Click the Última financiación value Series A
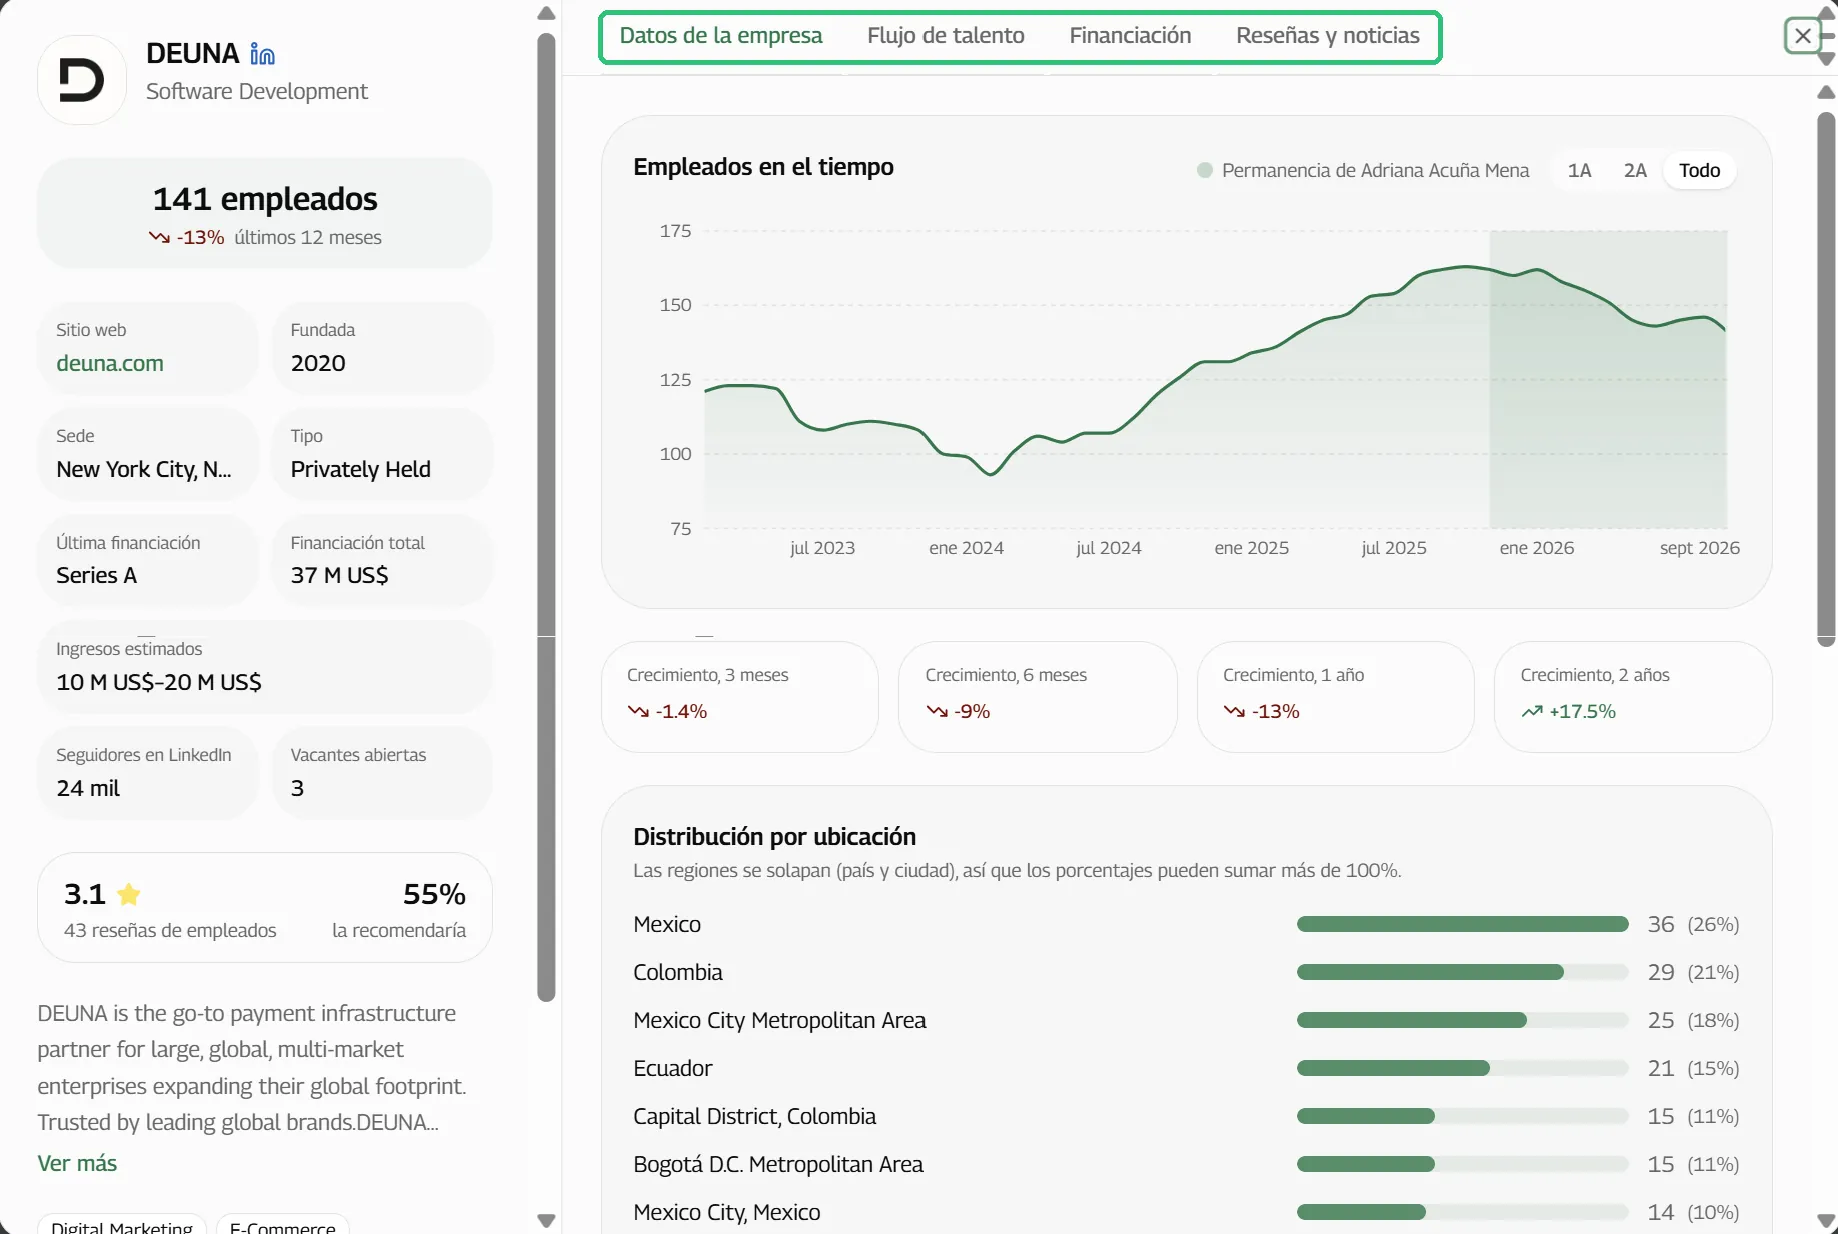Screen dimensions: 1838x1234 point(96,575)
